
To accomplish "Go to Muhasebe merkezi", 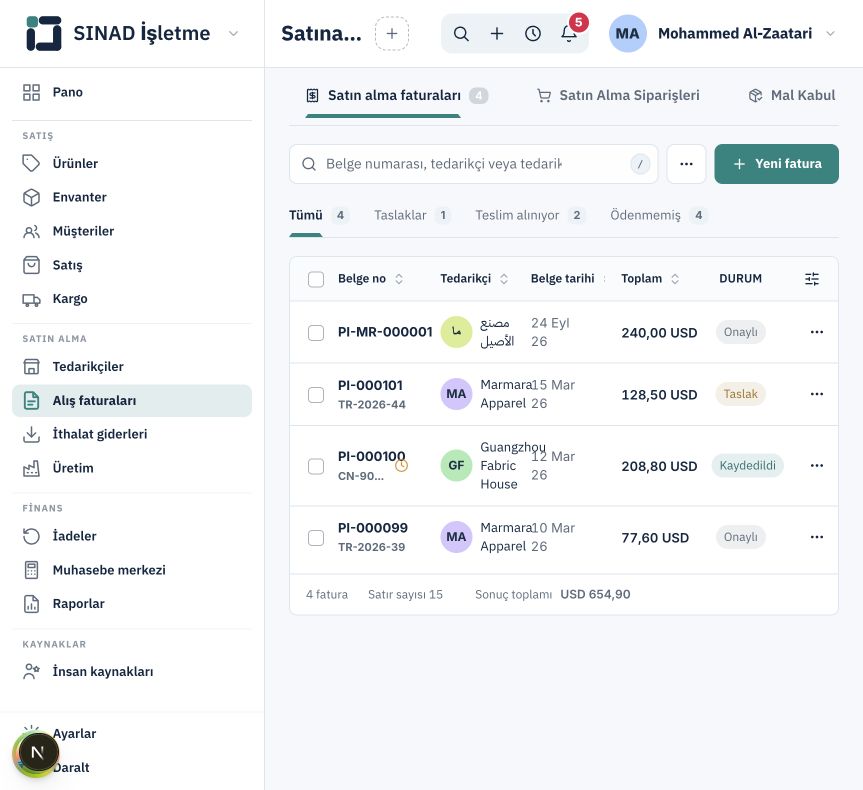I will [x=132, y=570].
